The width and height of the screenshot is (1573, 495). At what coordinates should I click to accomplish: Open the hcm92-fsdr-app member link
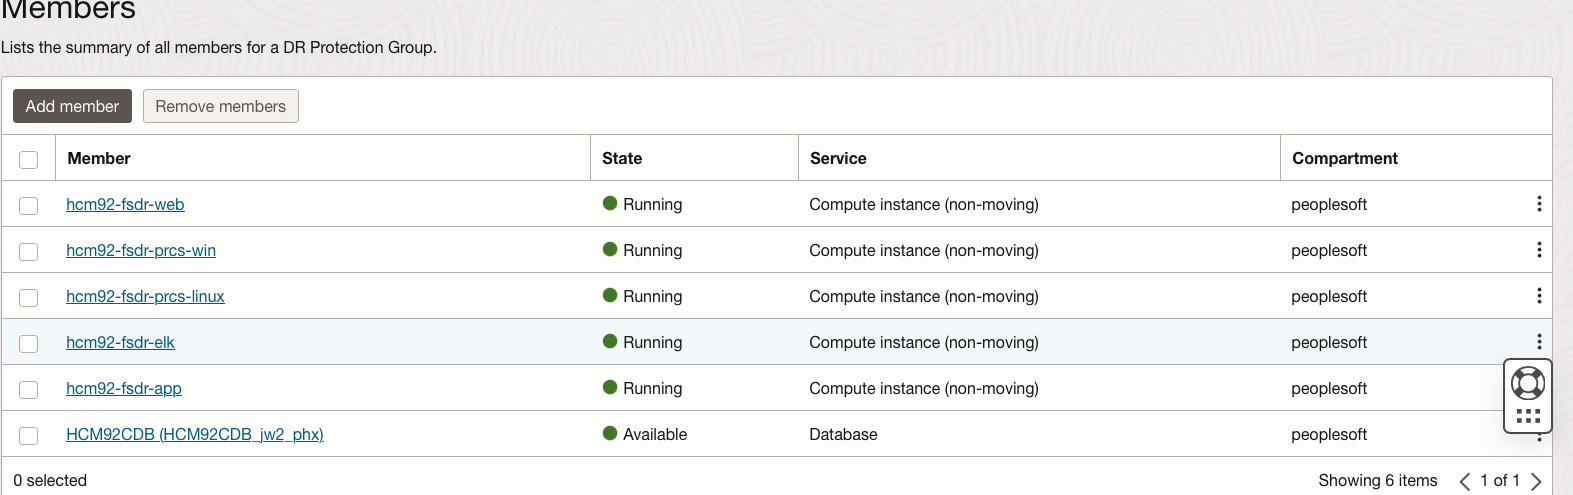(x=124, y=388)
